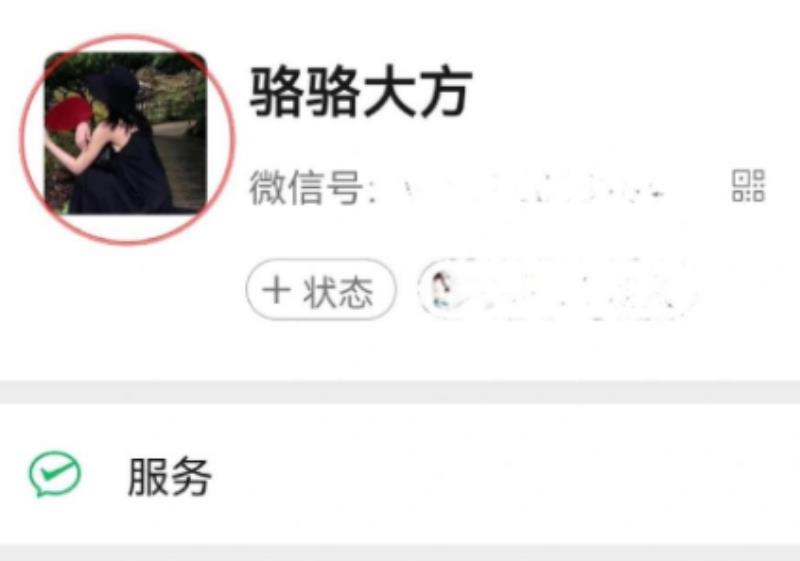The width and height of the screenshot is (800, 561).
Task: Tap the blurred WeChat ID value
Action: 533,188
